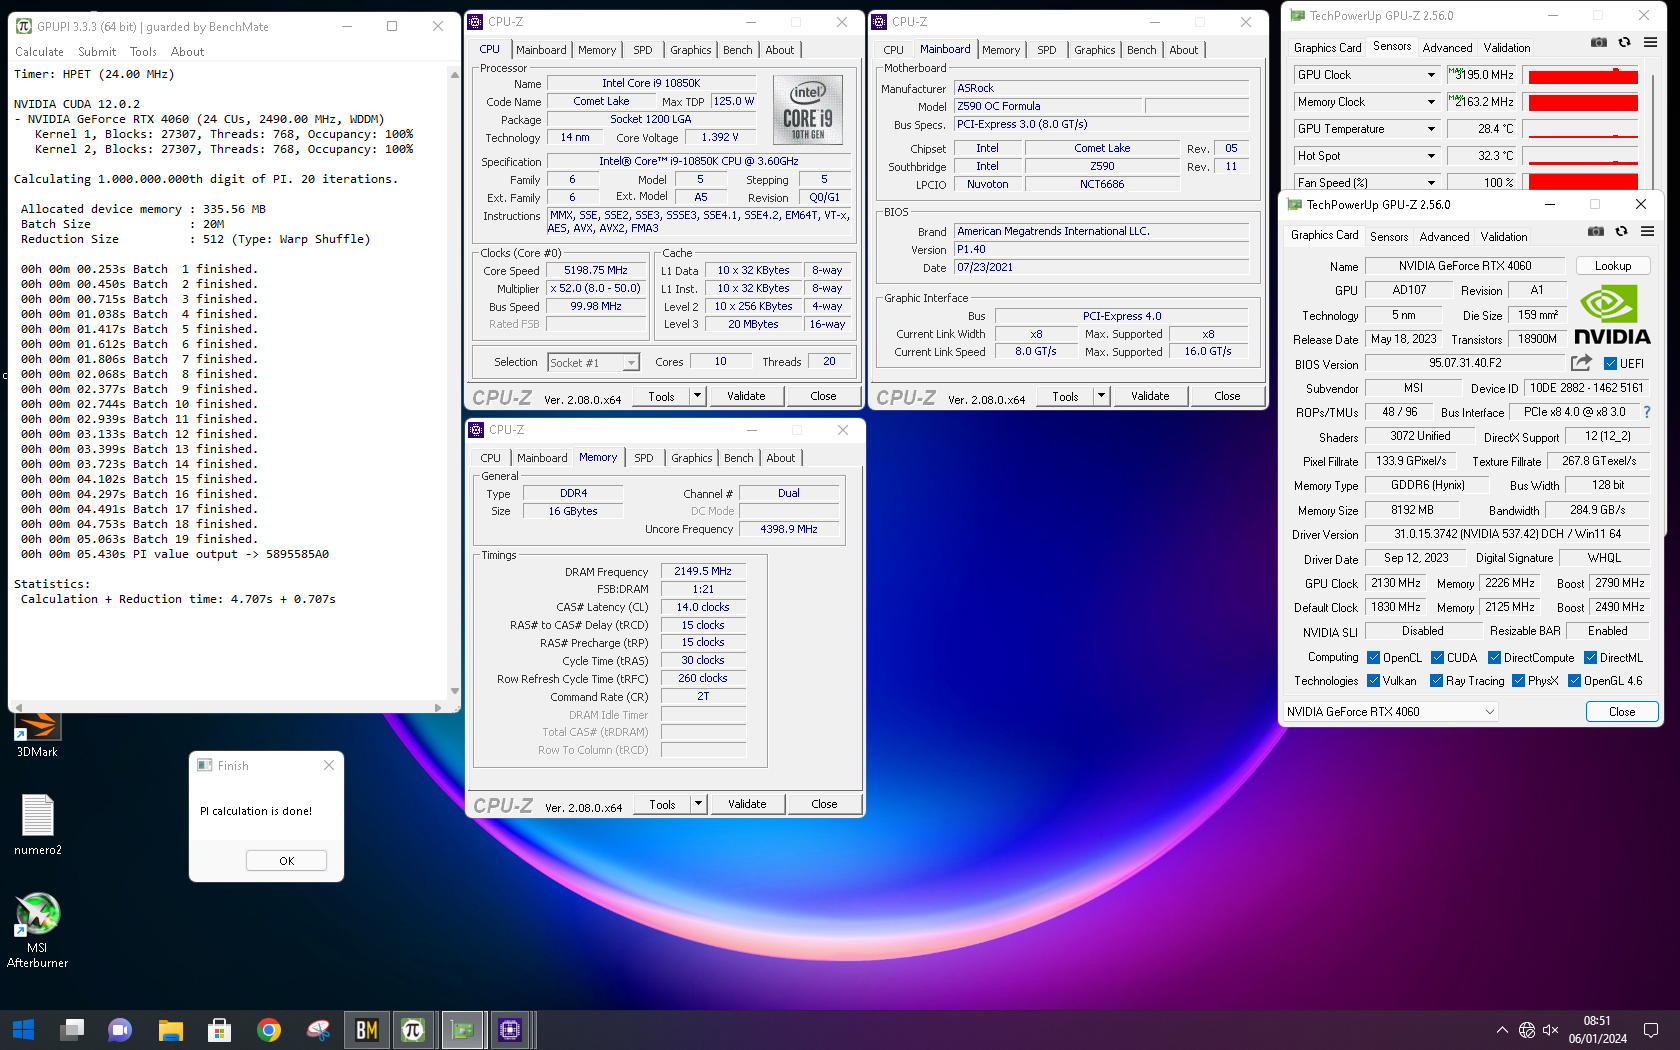Toggle the UEFI checkbox in GPU-Z
The width and height of the screenshot is (1680, 1050).
click(x=1610, y=364)
